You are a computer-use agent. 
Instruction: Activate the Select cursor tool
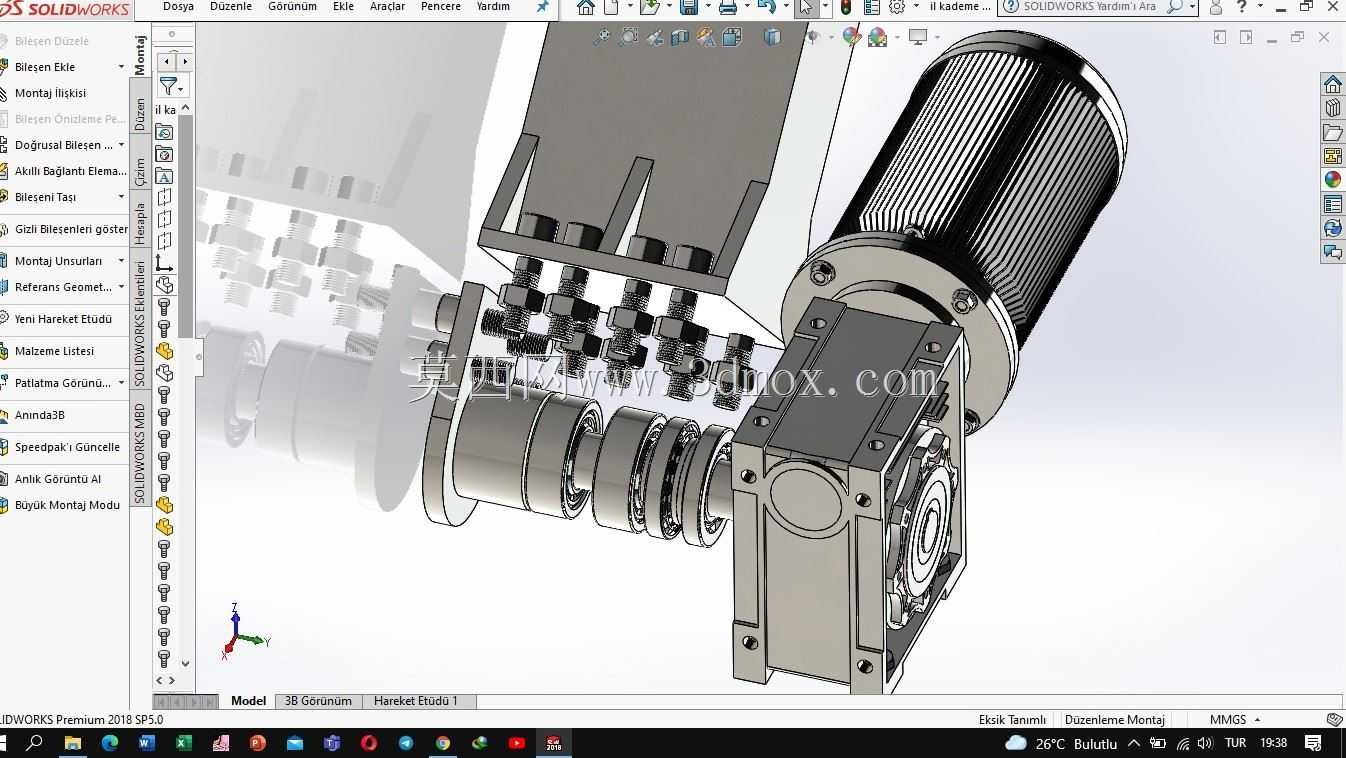coord(806,7)
